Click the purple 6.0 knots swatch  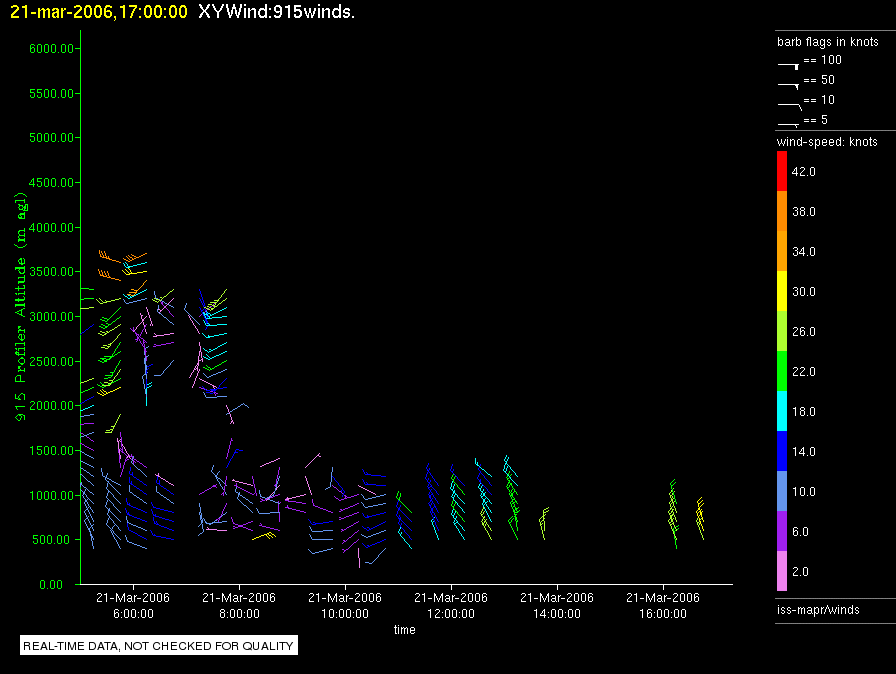click(x=782, y=531)
